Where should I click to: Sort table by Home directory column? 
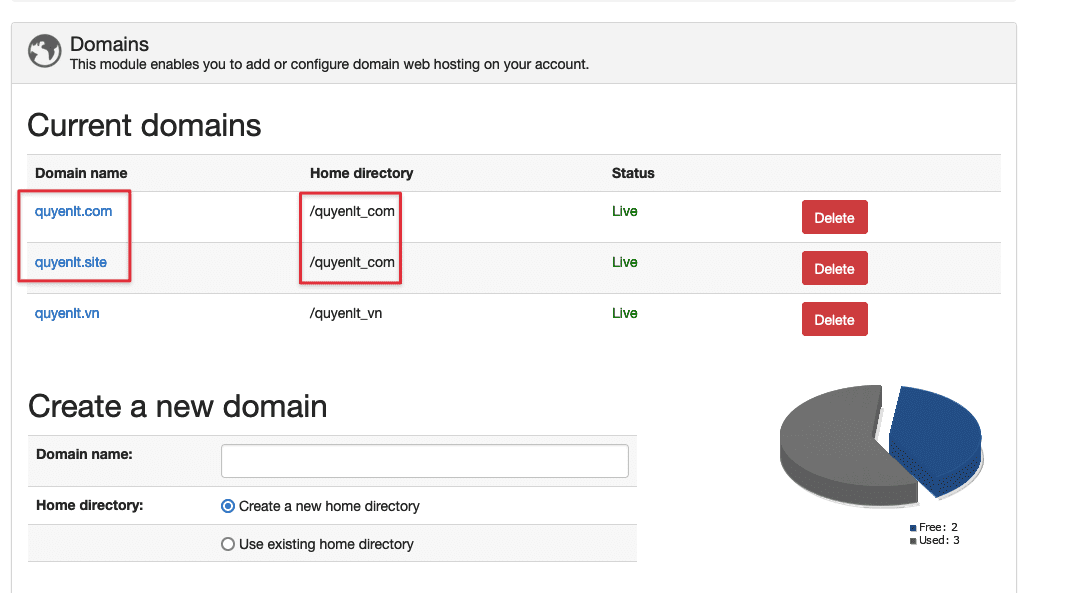tap(361, 172)
